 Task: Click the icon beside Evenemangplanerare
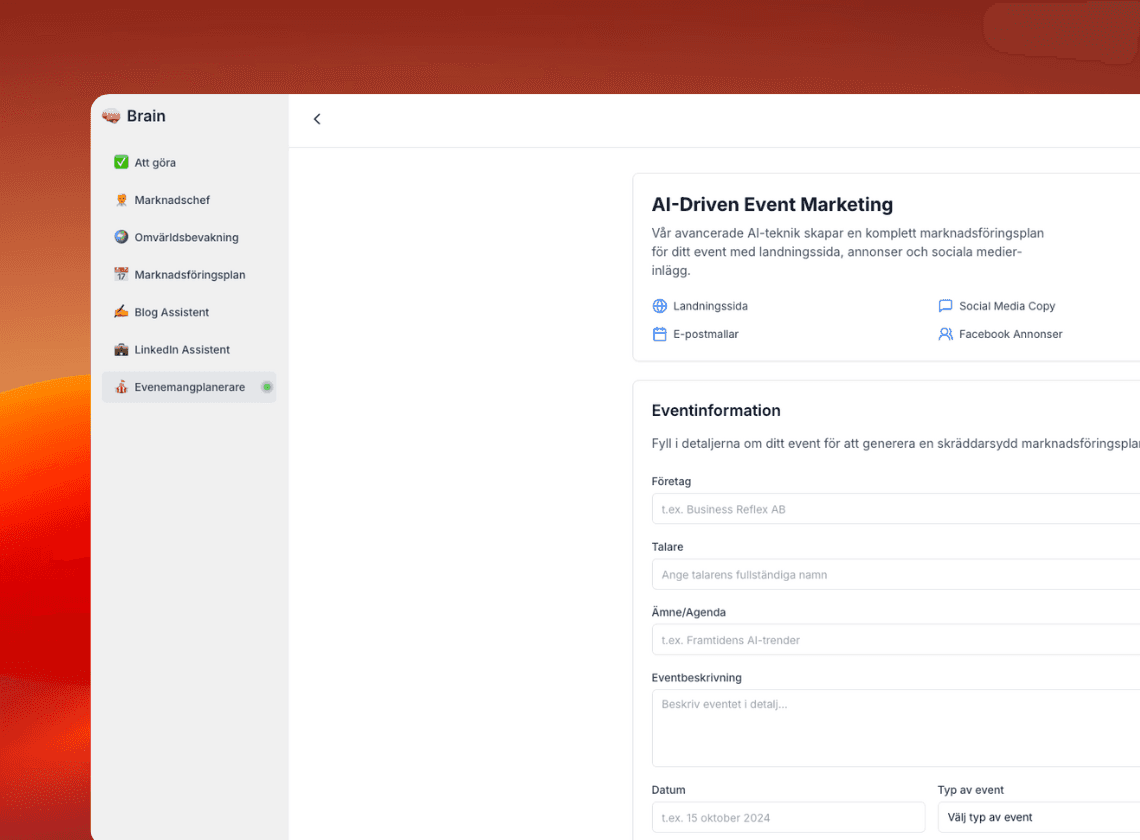coord(121,387)
